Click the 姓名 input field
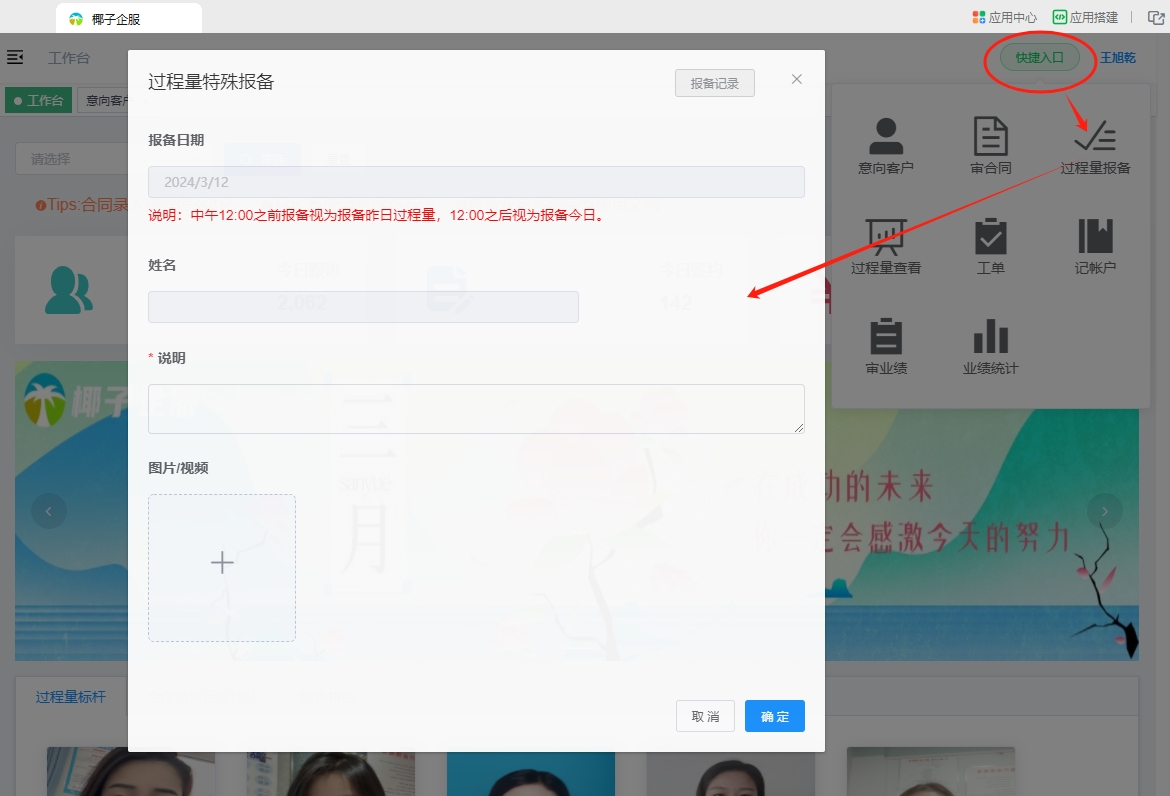 coord(363,307)
